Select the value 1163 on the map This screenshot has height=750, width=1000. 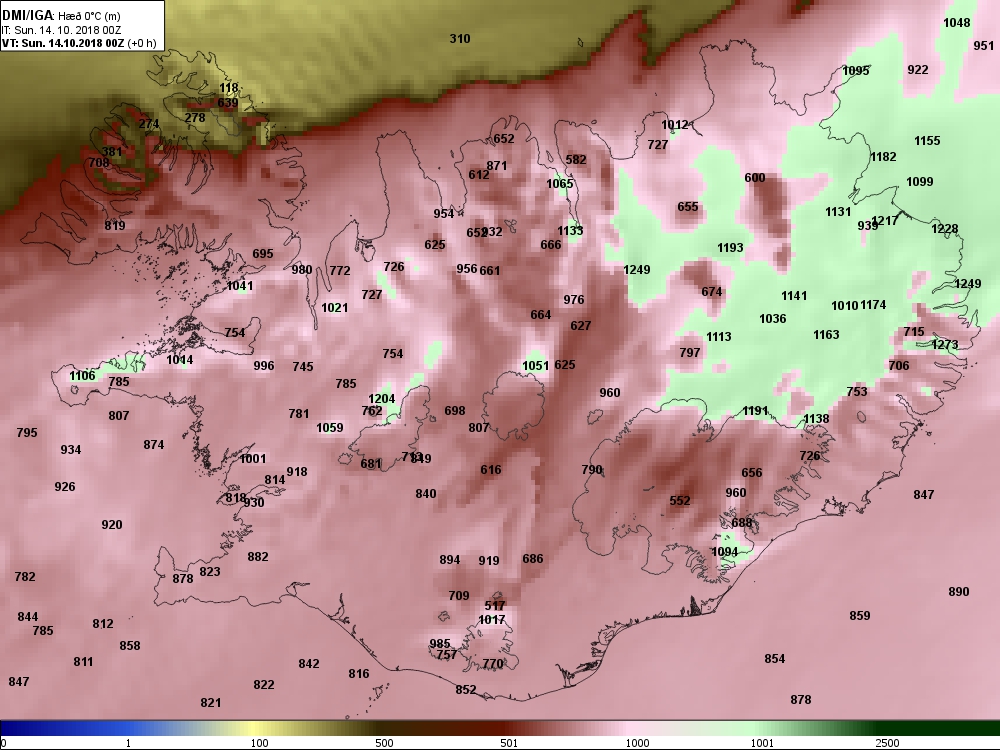[826, 335]
